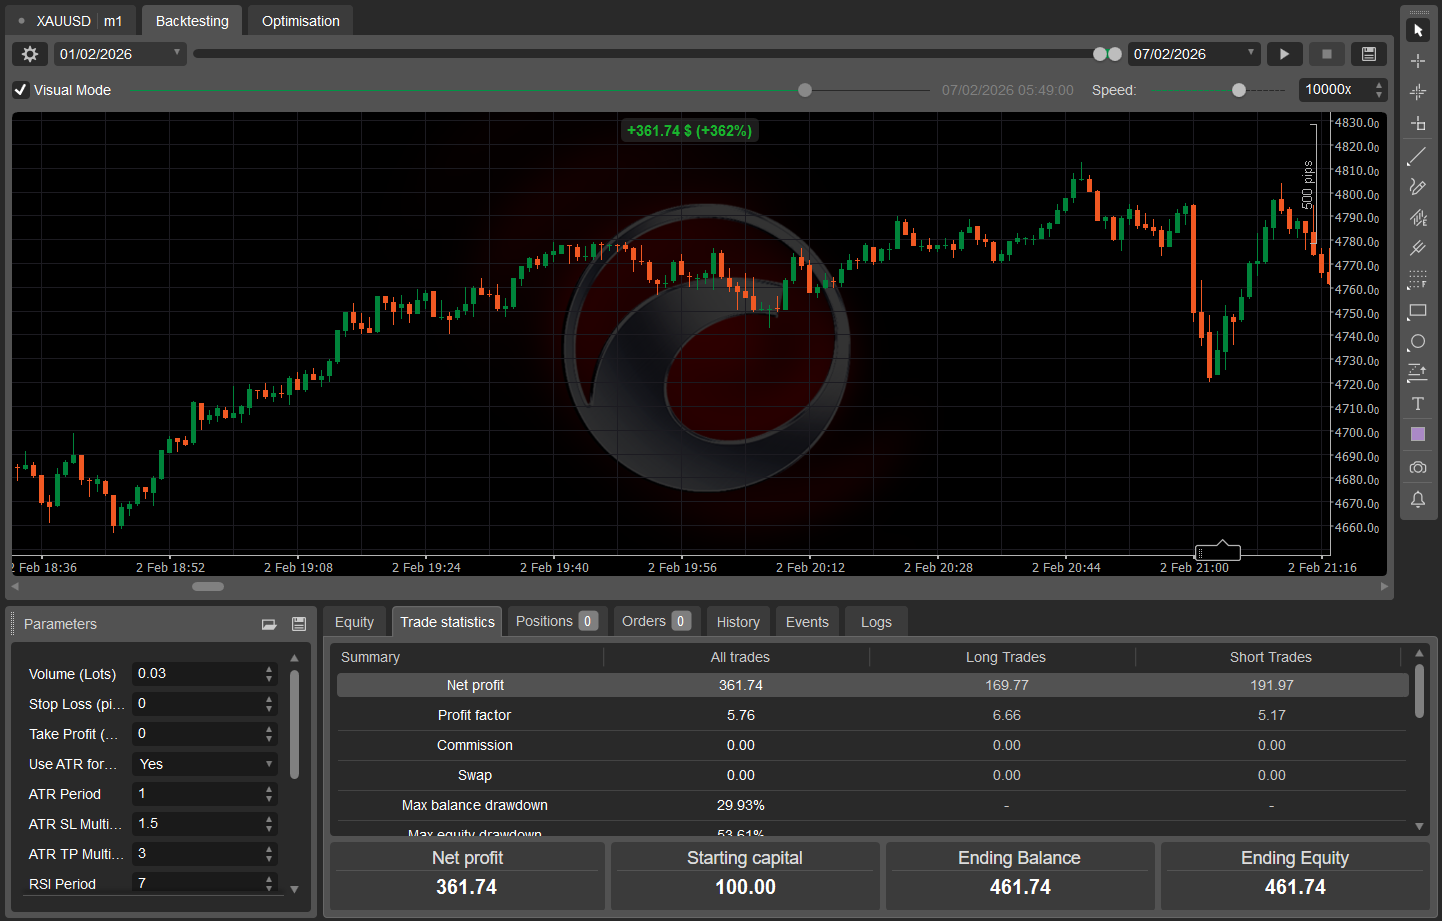View the Equity tab

(355, 621)
